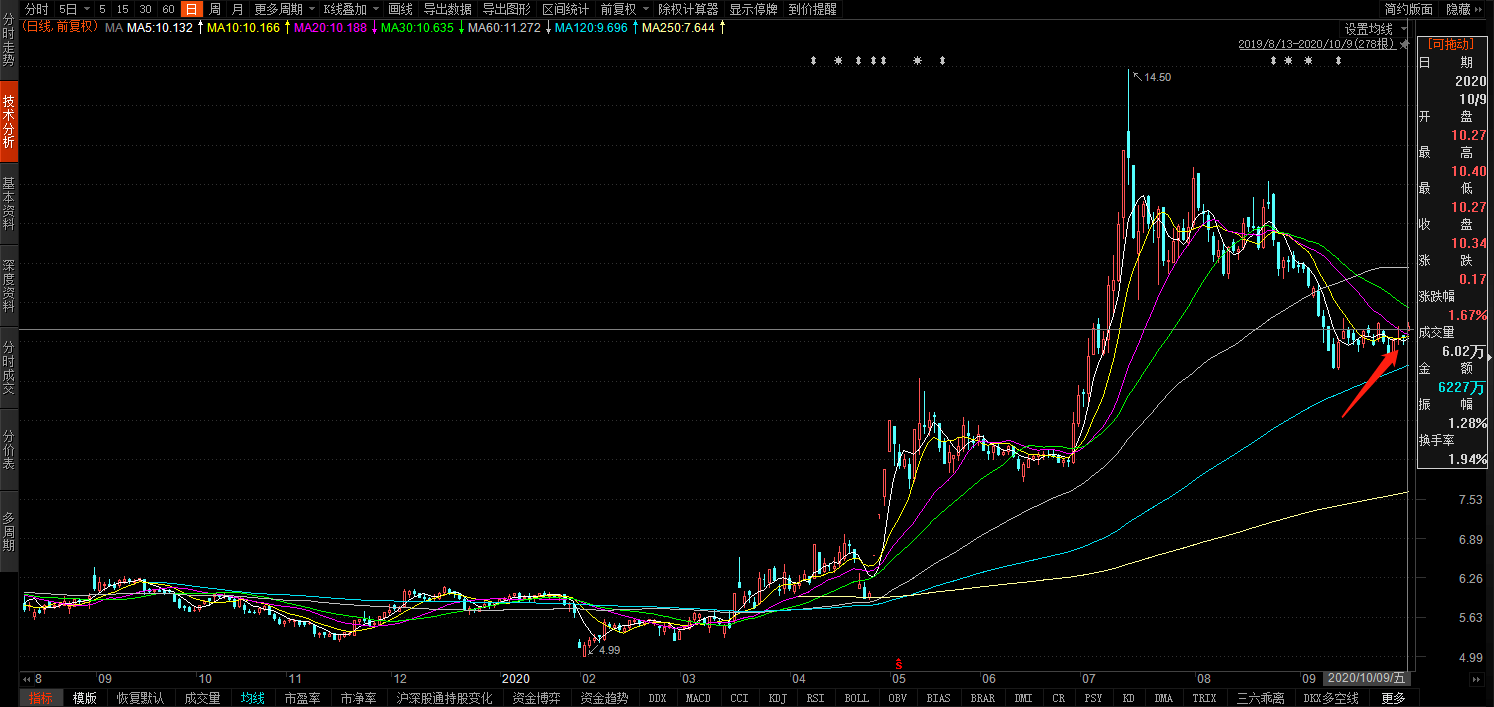Click the magenta arrow next to MA20 value
Screen dimensions: 1494x707
[374, 27]
